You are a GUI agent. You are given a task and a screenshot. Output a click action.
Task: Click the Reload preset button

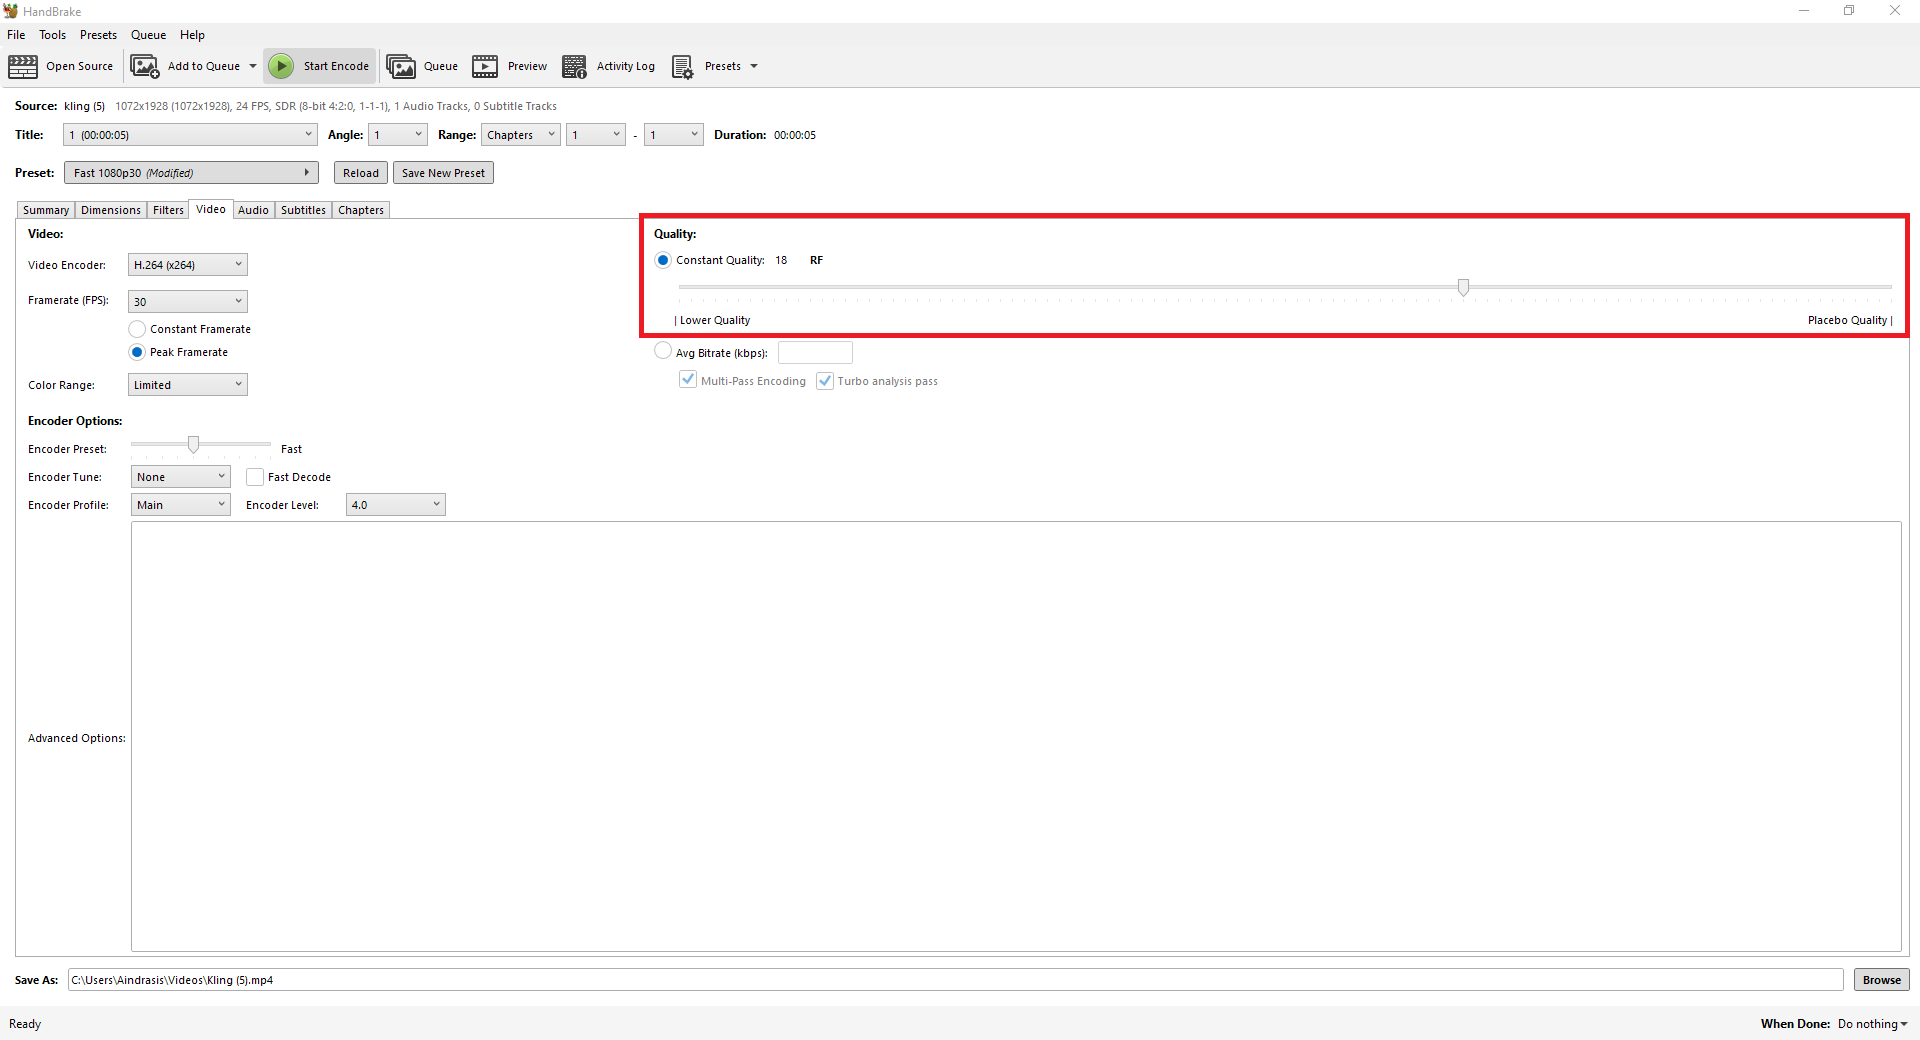pos(361,173)
